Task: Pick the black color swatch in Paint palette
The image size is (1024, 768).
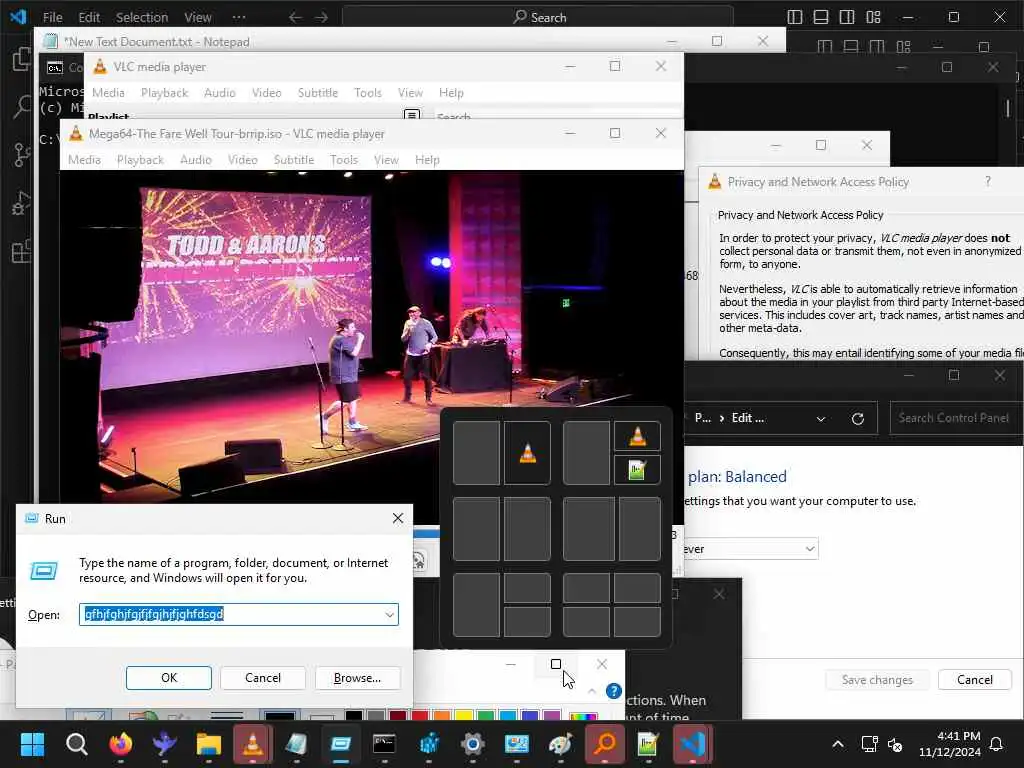Action: tap(353, 716)
